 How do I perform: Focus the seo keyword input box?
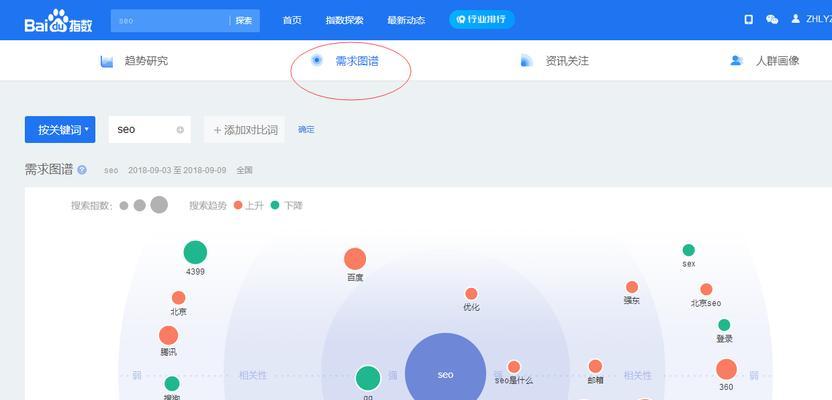click(x=150, y=129)
